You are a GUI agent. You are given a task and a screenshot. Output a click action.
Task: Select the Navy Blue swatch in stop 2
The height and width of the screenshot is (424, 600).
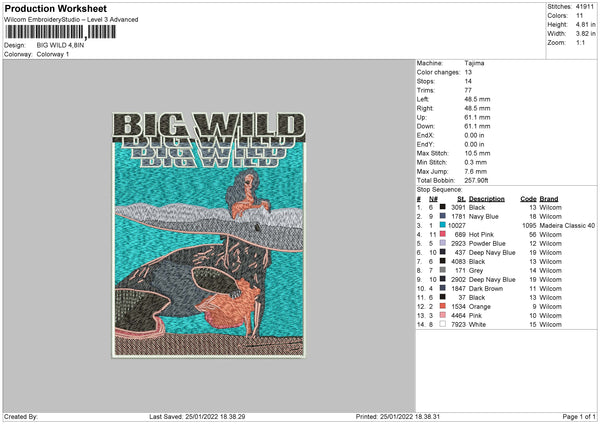pos(442,216)
